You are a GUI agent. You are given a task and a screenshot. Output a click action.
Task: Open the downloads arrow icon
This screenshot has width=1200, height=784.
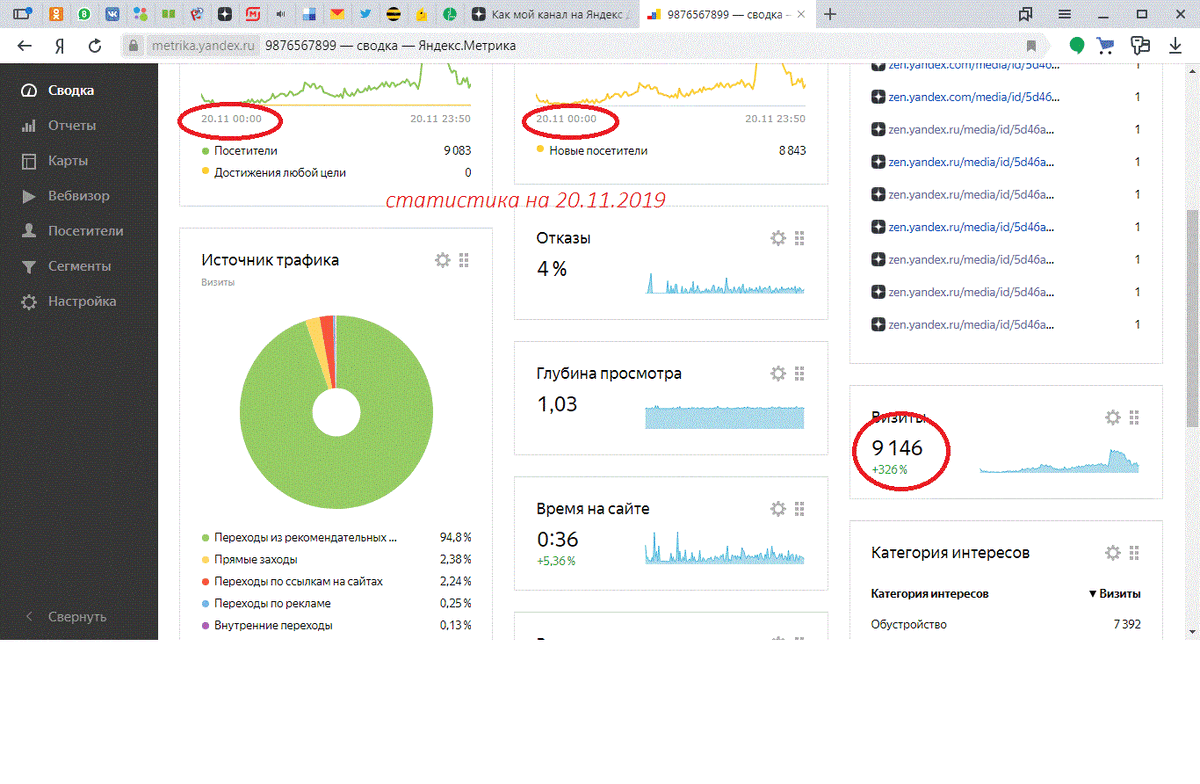[1175, 46]
